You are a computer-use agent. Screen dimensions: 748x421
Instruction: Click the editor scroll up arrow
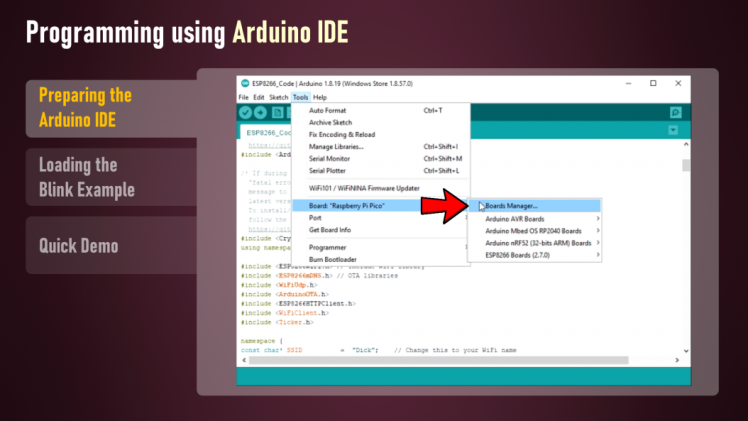pyautogui.click(x=686, y=144)
